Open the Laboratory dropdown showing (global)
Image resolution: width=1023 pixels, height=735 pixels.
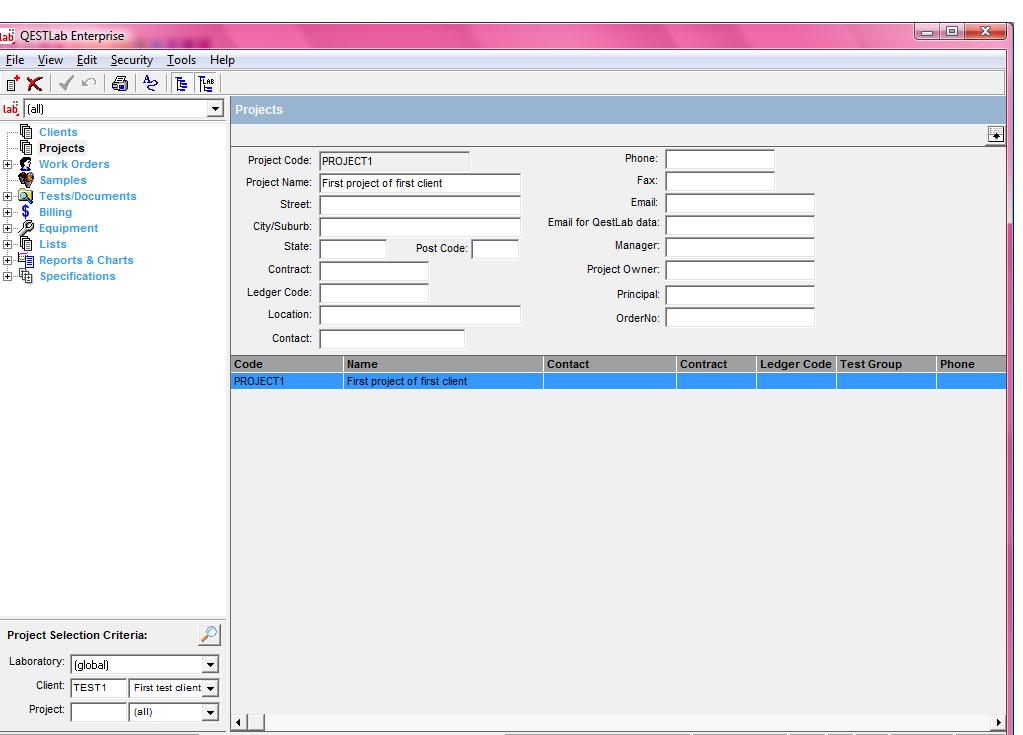[x=210, y=664]
